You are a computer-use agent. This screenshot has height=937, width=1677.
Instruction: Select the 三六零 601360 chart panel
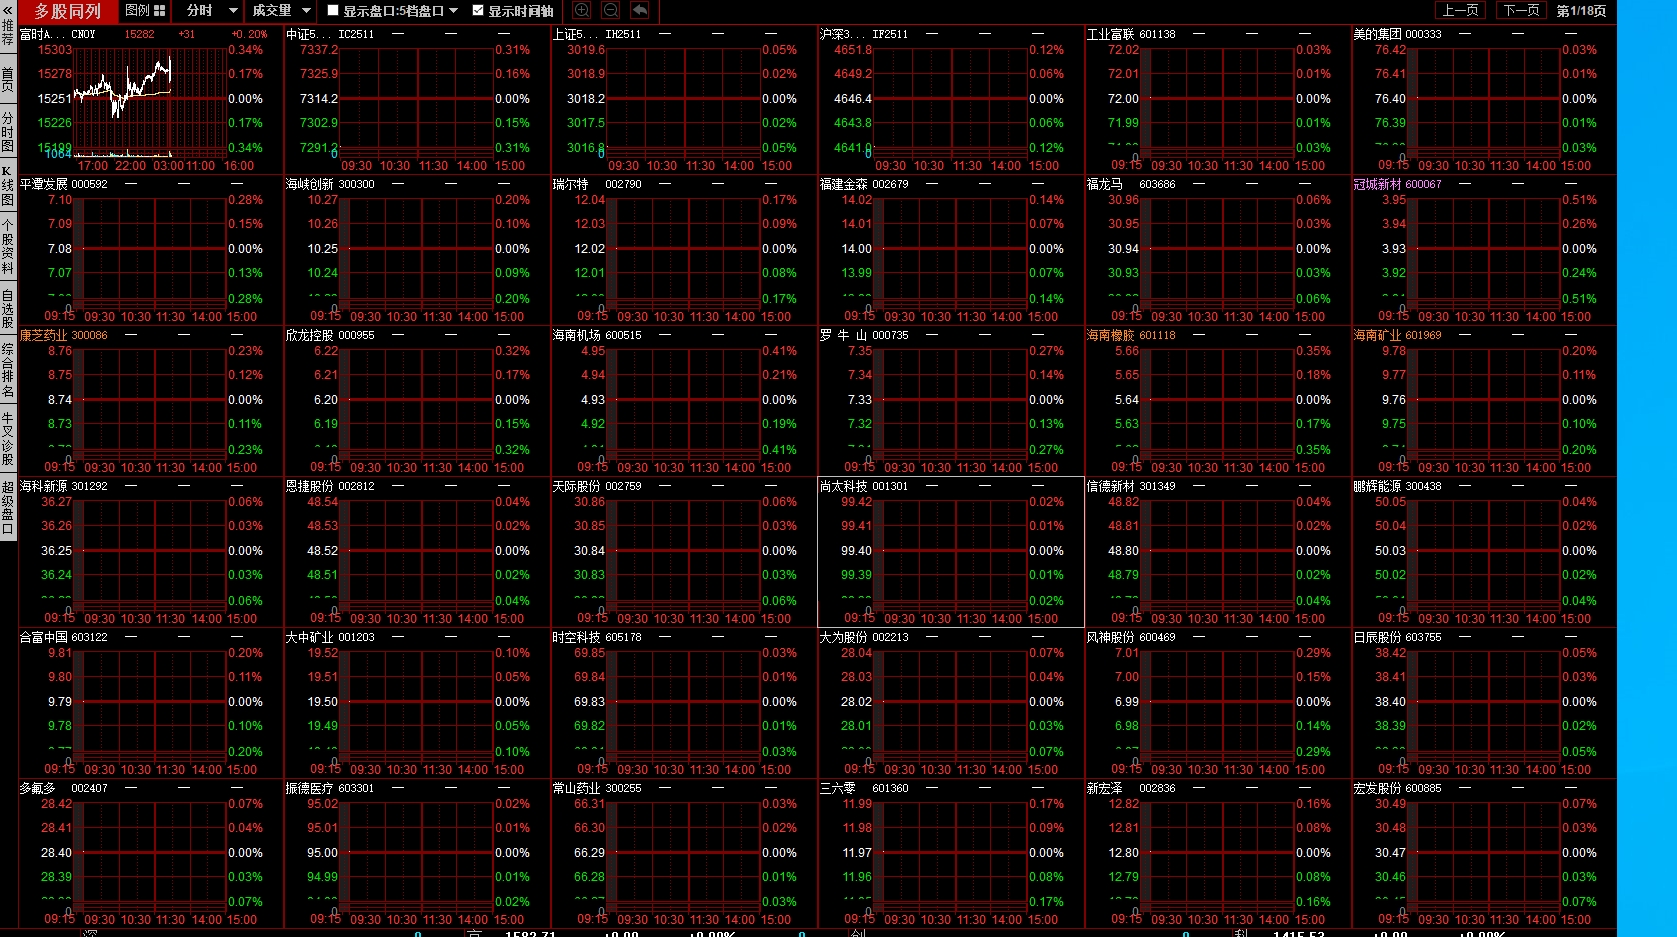point(951,854)
